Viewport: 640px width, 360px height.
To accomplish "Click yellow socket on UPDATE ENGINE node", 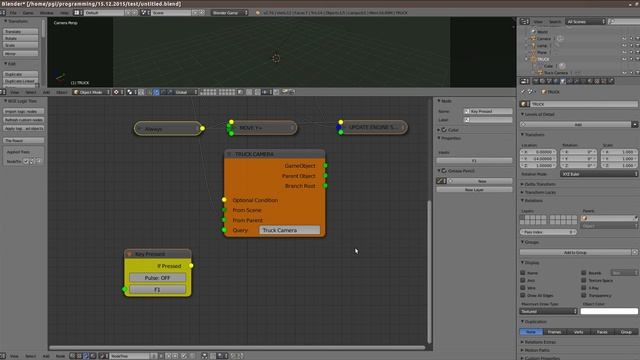I will coord(341,122).
